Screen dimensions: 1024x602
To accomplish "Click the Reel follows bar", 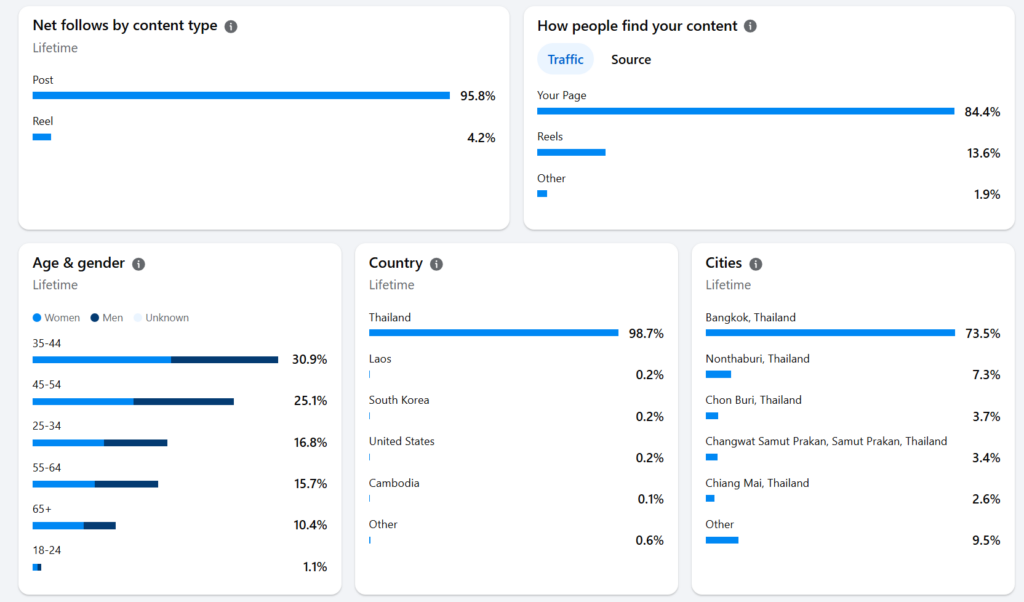I will pyautogui.click(x=42, y=137).
